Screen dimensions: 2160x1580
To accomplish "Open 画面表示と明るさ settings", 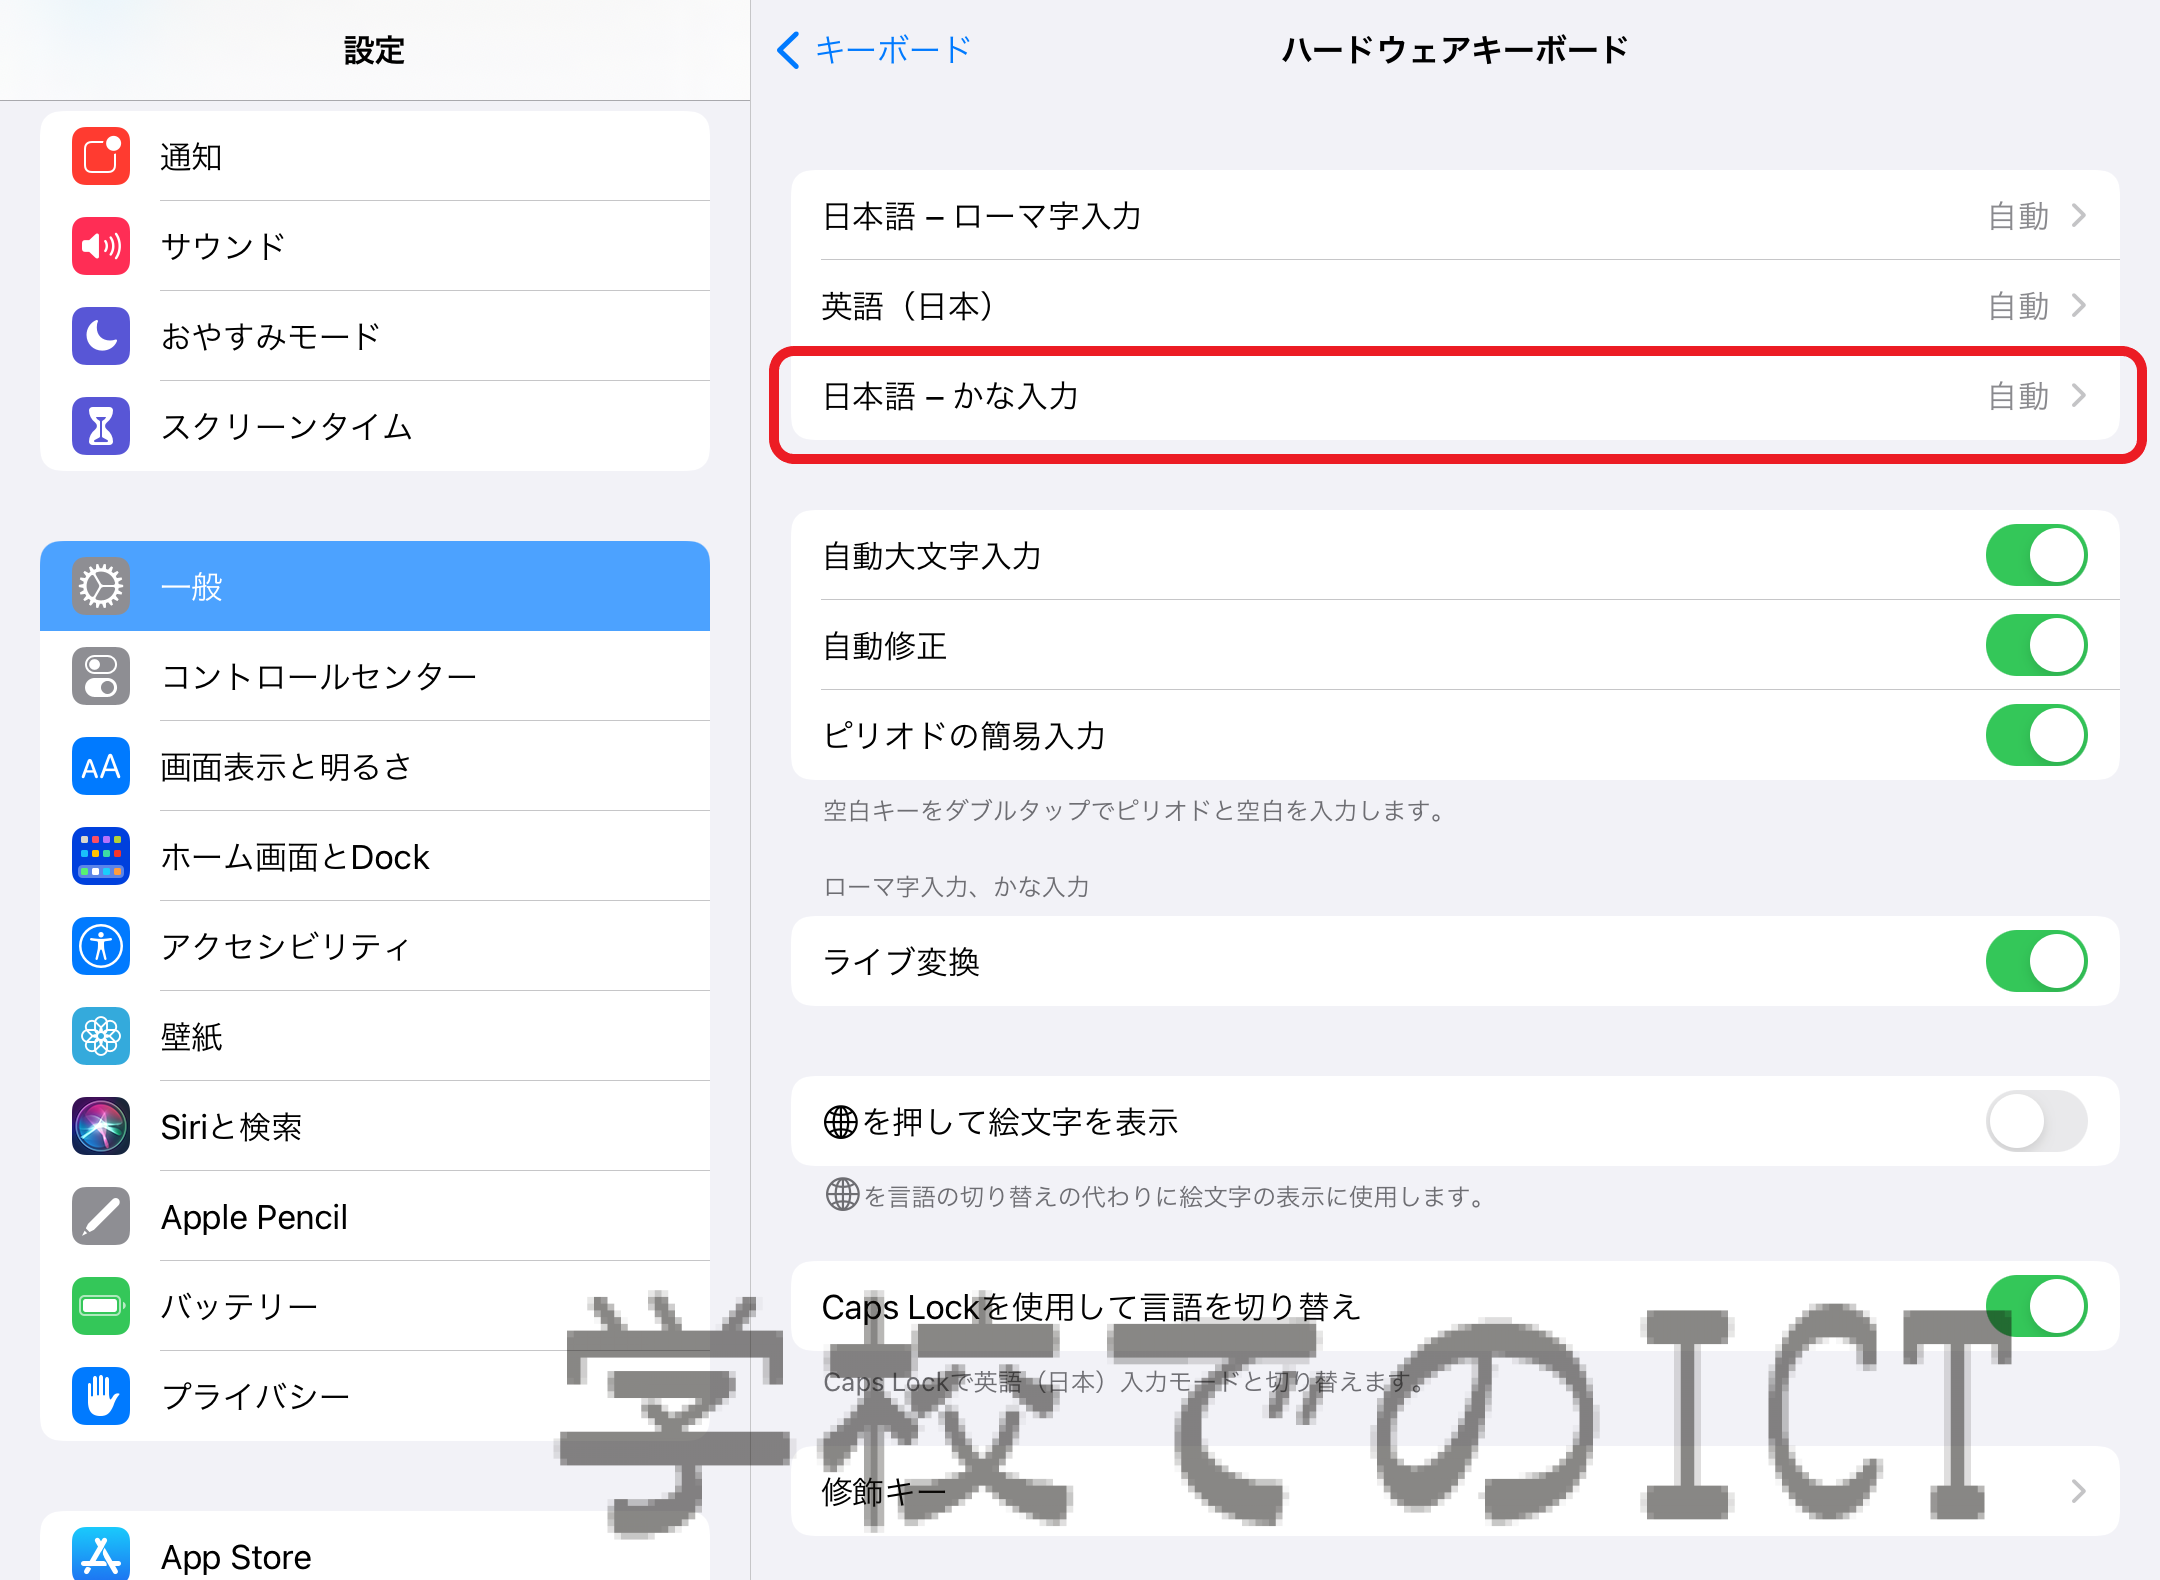I will (x=375, y=766).
